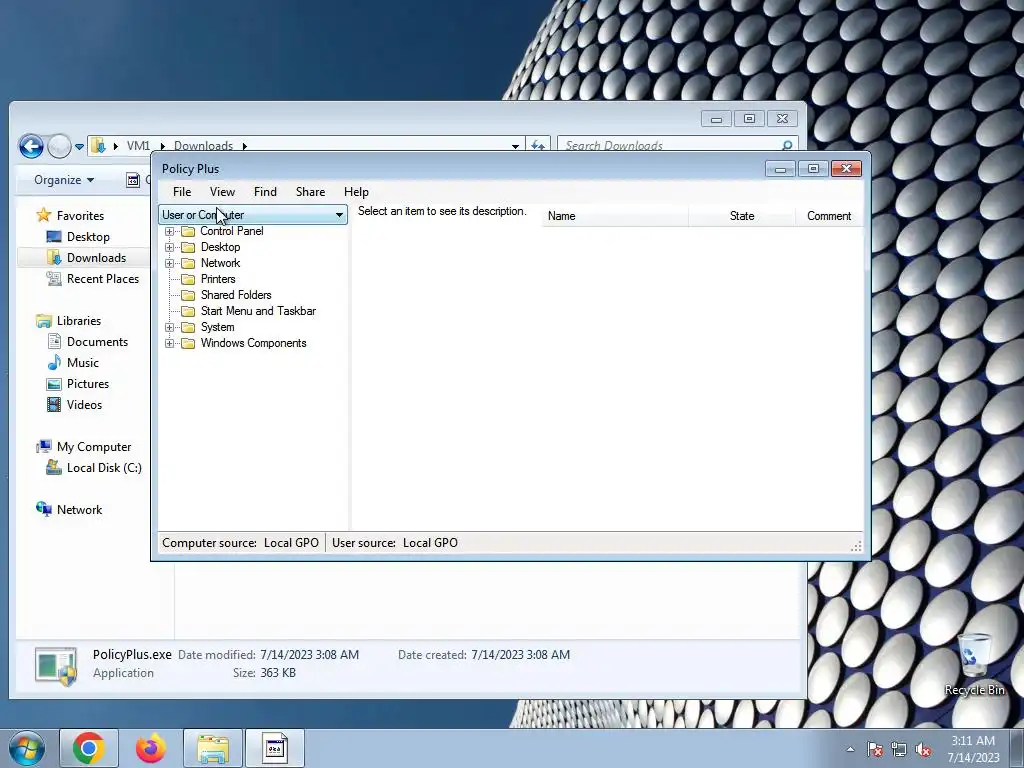Open the User or Computer dropdown
Screen dimensions: 1024x768
(253, 215)
